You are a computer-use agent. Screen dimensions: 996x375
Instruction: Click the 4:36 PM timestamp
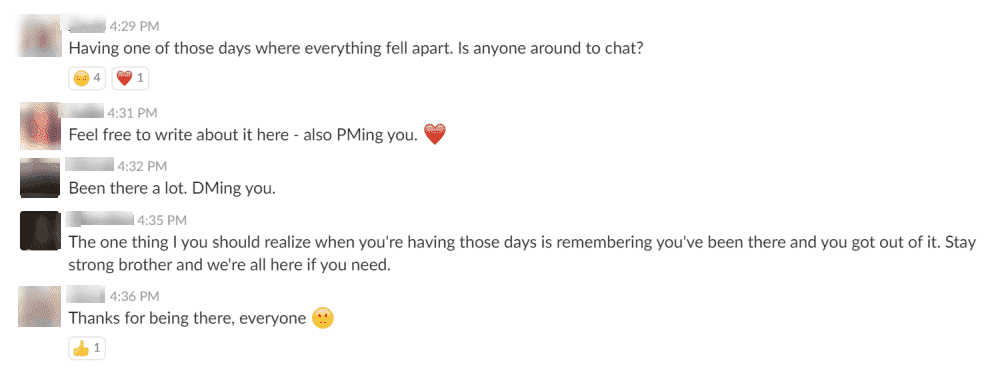pyautogui.click(x=134, y=296)
